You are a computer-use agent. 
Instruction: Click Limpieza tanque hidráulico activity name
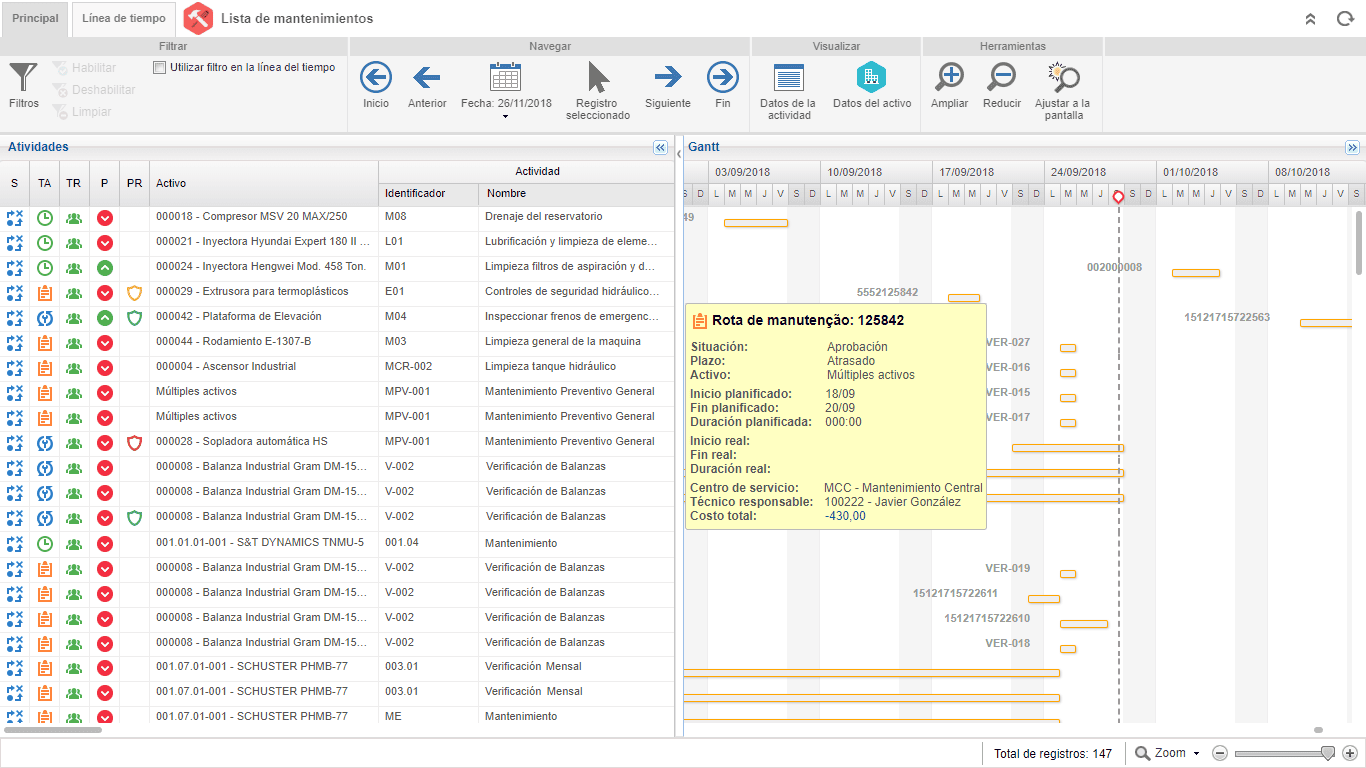[x=550, y=367]
